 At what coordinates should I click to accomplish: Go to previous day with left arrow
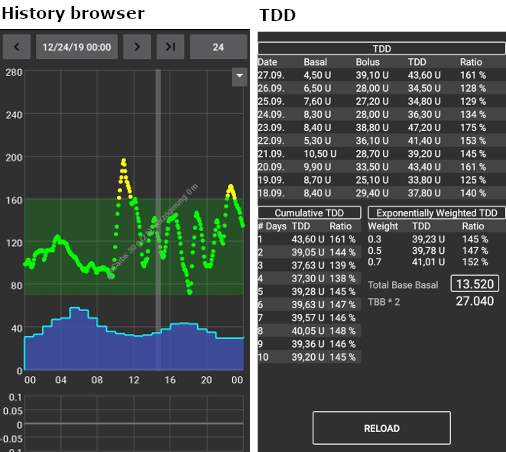[x=17, y=47]
